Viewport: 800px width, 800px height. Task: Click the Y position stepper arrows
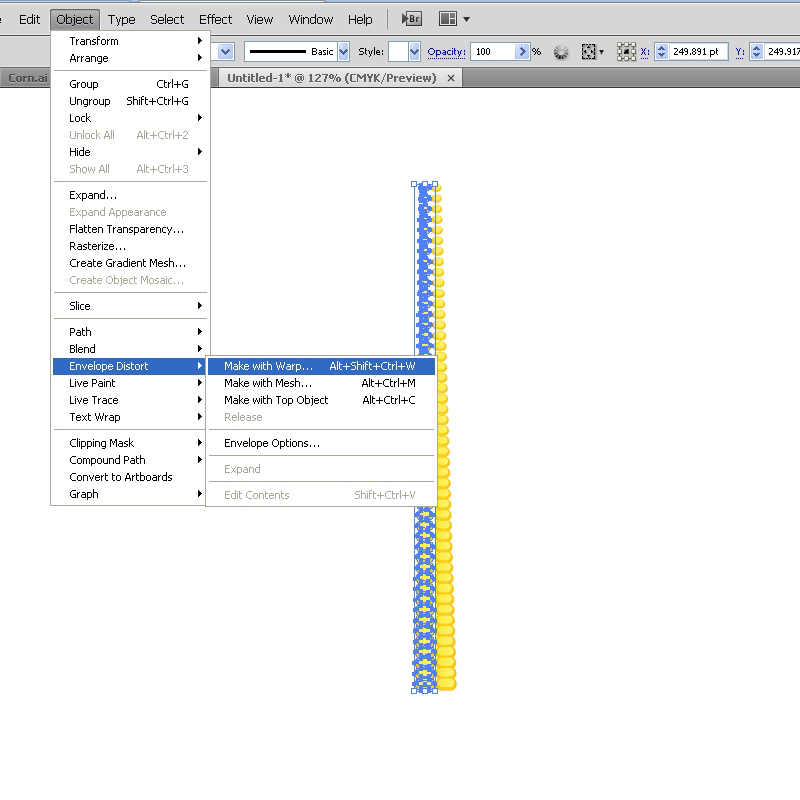coord(757,52)
